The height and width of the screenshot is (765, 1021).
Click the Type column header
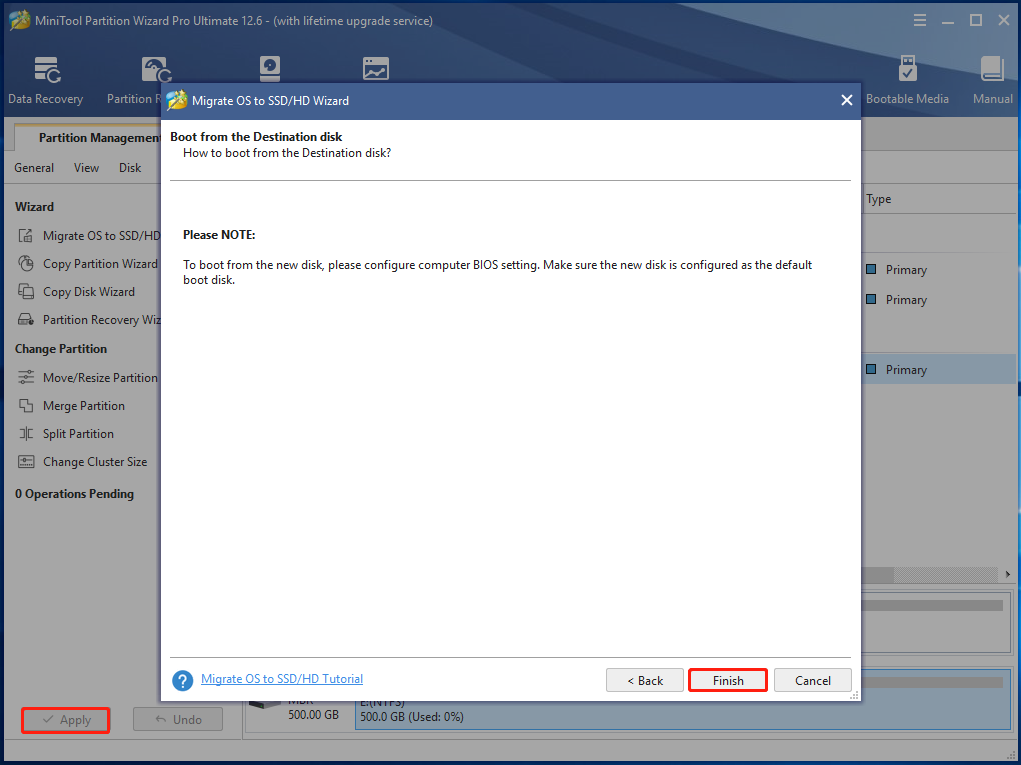878,199
